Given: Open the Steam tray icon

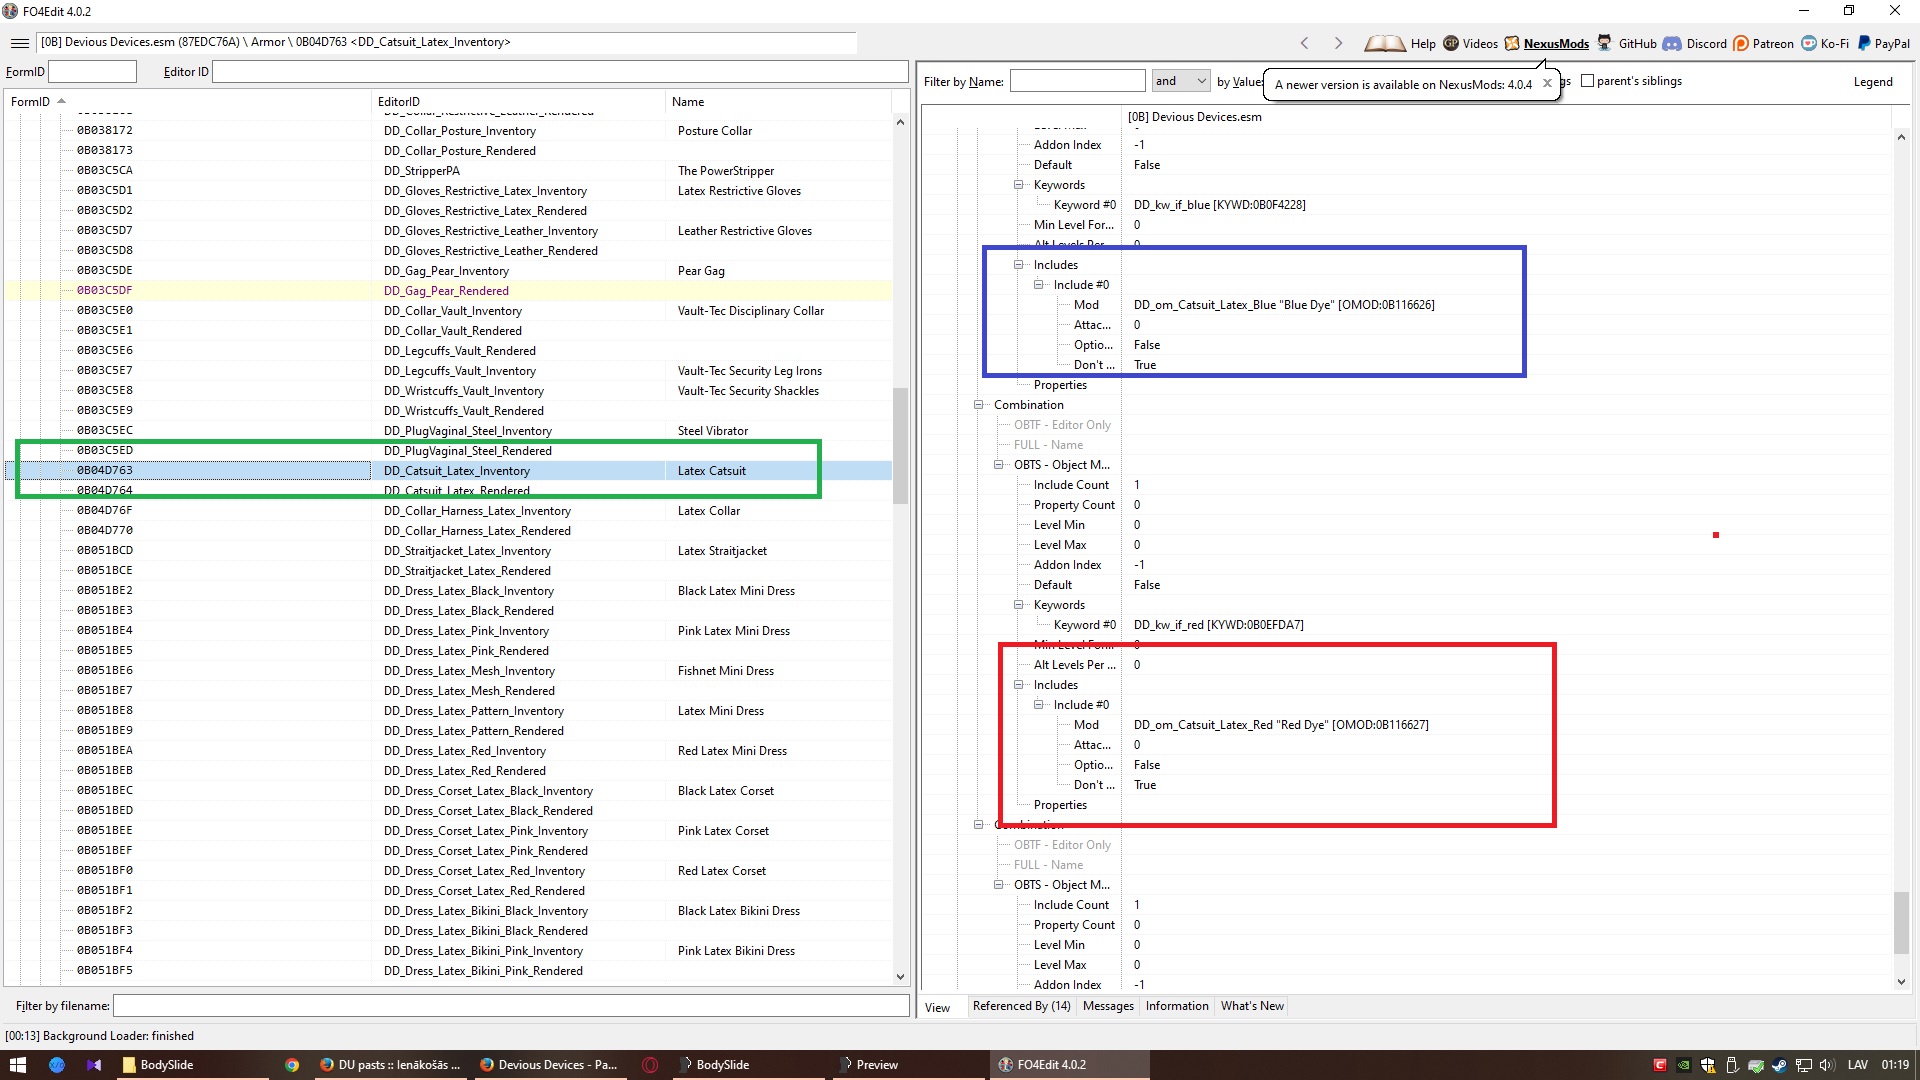Looking at the screenshot, I should click(1779, 1065).
